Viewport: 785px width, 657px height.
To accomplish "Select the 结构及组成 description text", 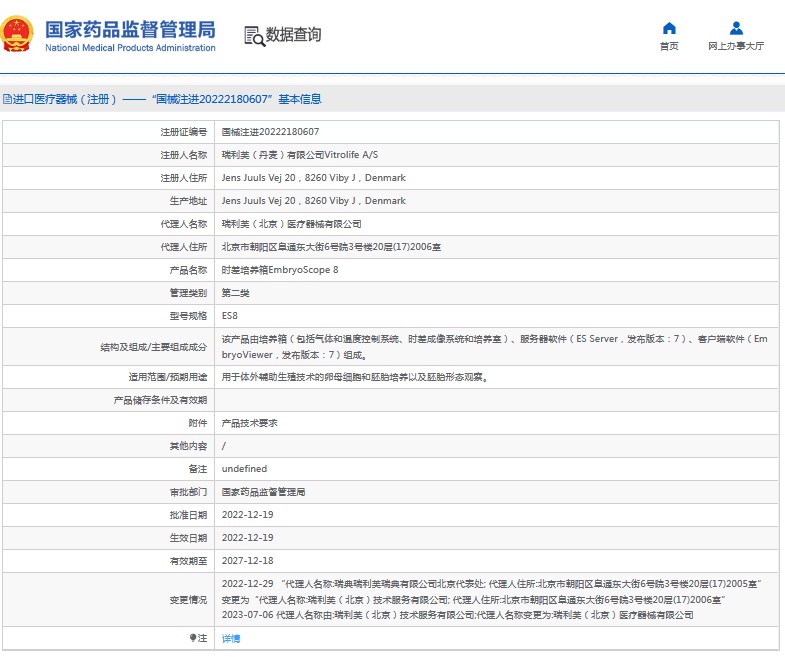I will [495, 347].
